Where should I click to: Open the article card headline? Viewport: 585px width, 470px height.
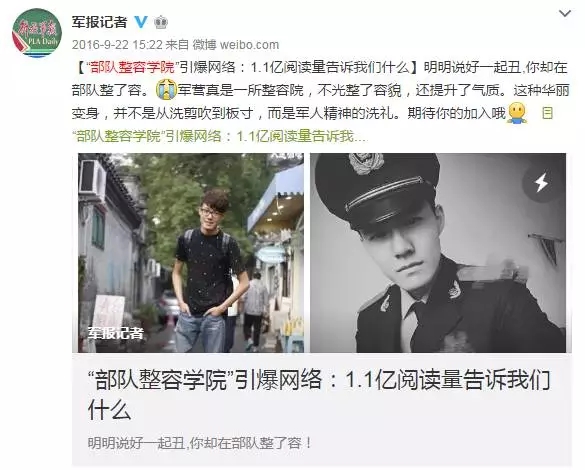(x=319, y=395)
